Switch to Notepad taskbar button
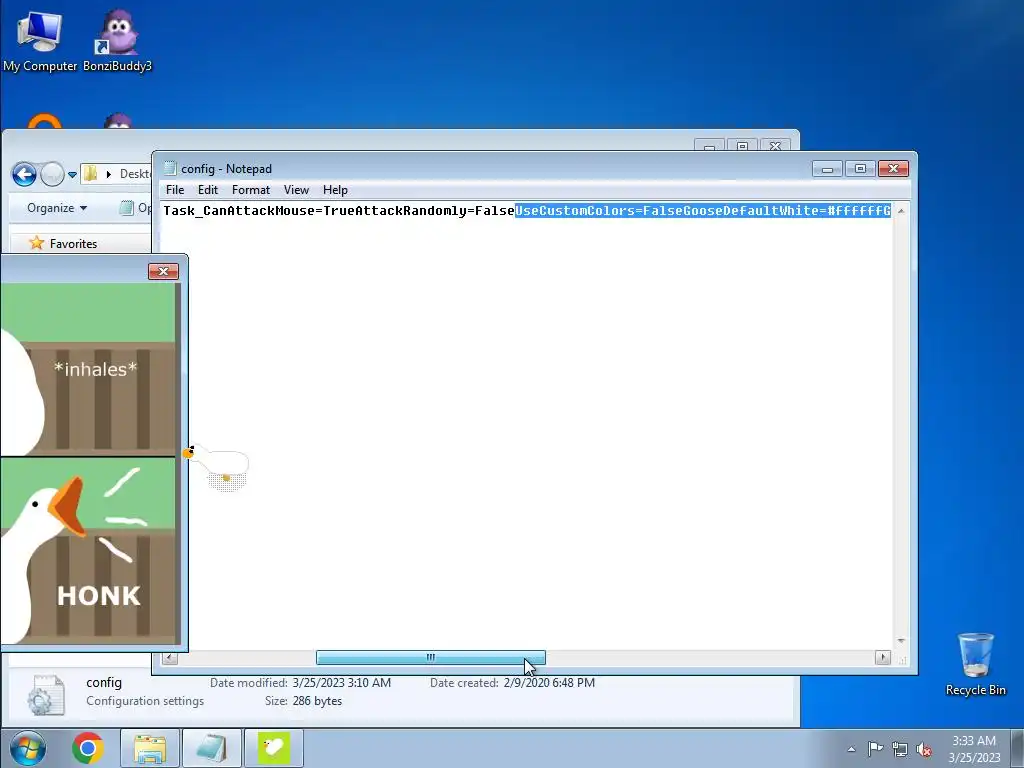This screenshot has height=768, width=1024. pyautogui.click(x=212, y=748)
